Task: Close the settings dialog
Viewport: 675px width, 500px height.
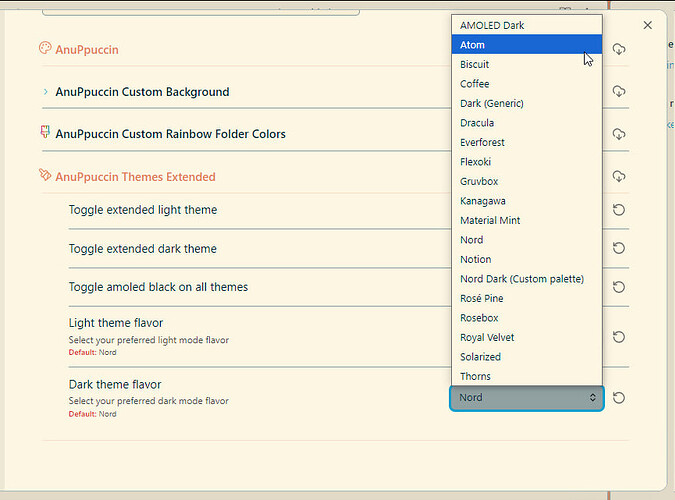Action: tap(647, 25)
